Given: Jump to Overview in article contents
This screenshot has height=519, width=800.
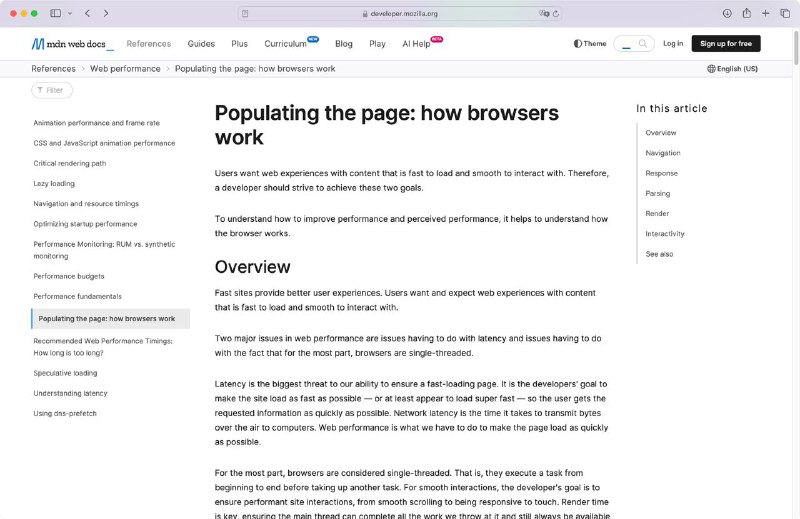Looking at the screenshot, I should coord(661,133).
